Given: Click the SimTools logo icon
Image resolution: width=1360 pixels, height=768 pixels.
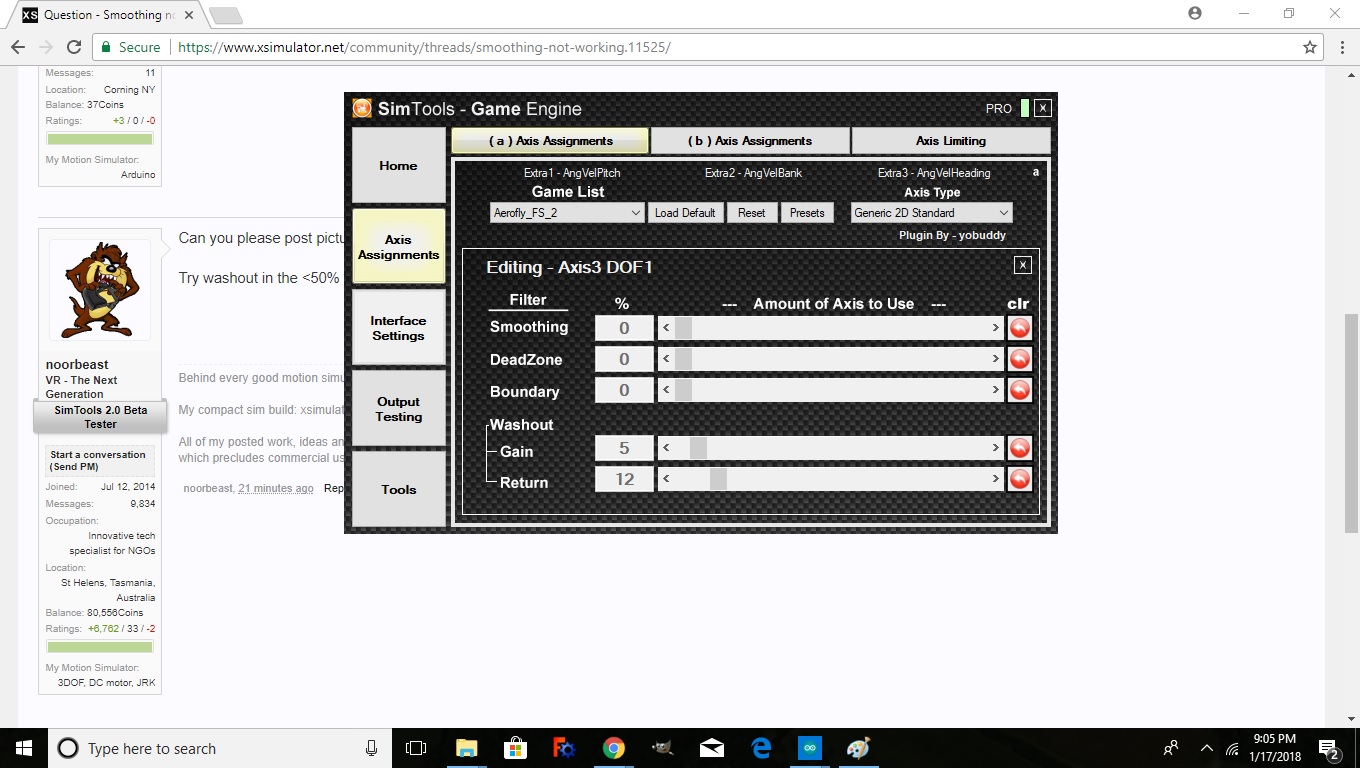Looking at the screenshot, I should click(362, 108).
